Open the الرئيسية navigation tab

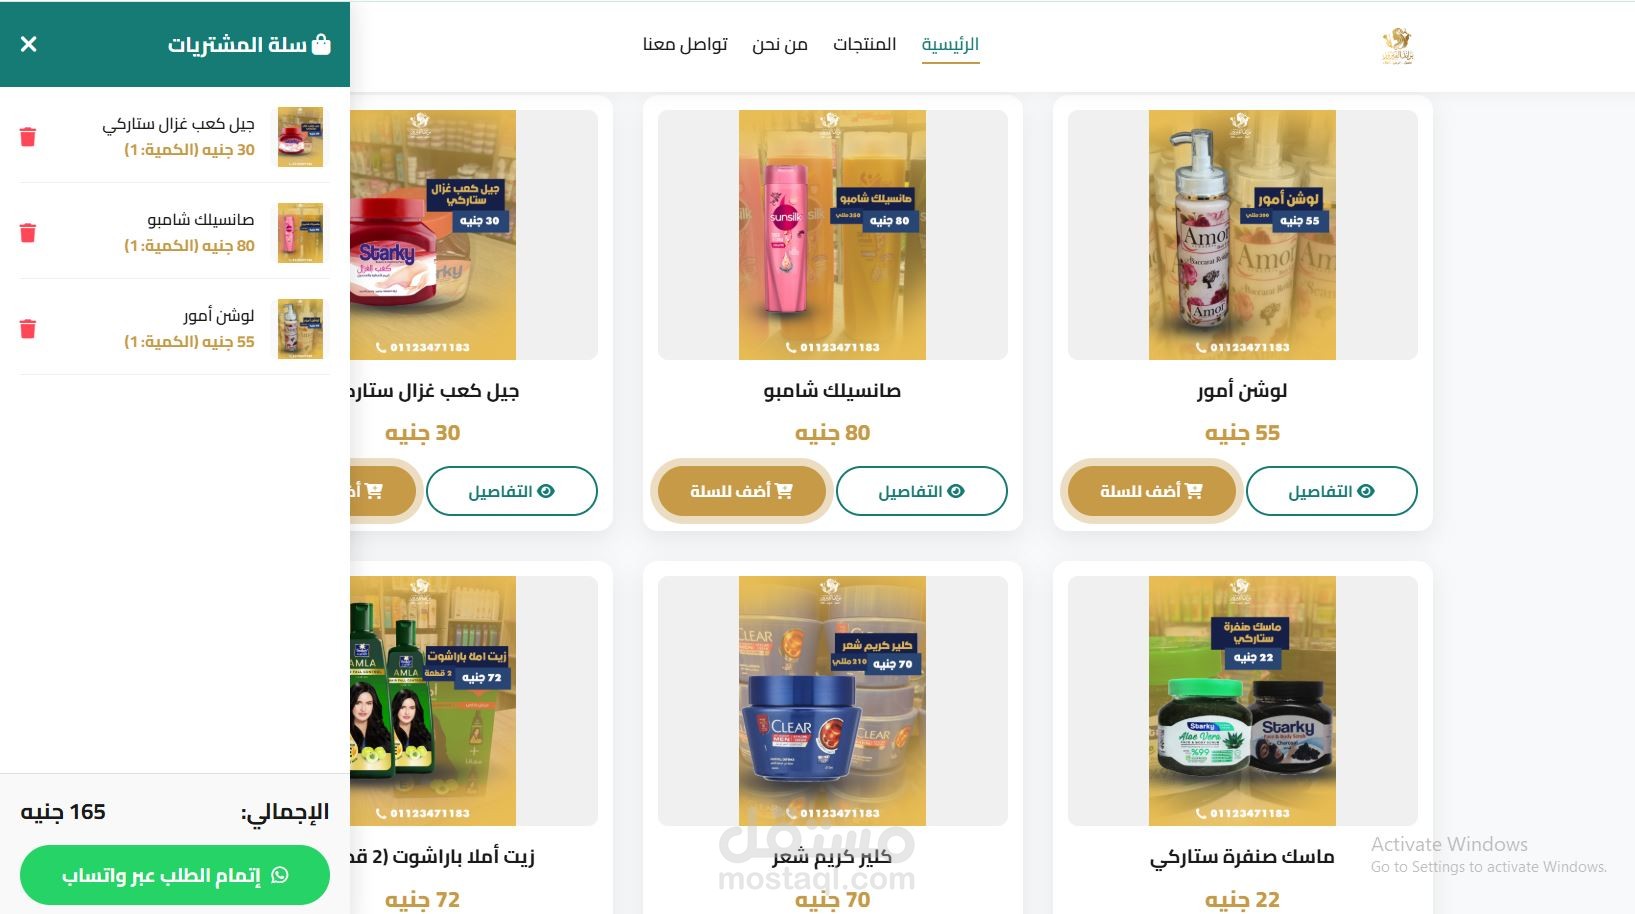pos(950,44)
